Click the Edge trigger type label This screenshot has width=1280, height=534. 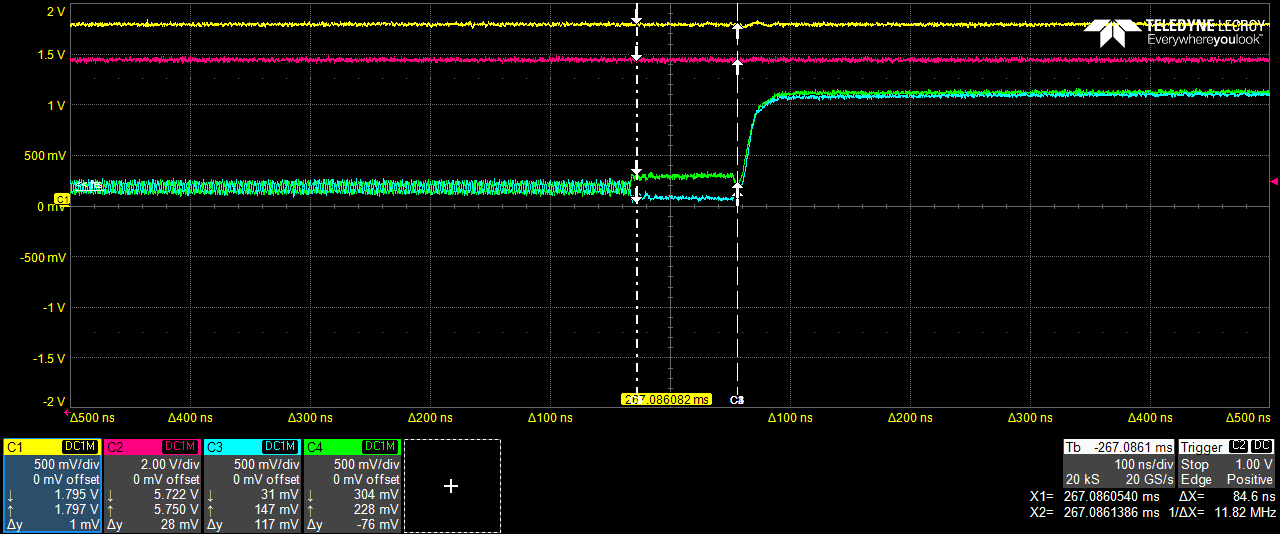pyautogui.click(x=1197, y=480)
